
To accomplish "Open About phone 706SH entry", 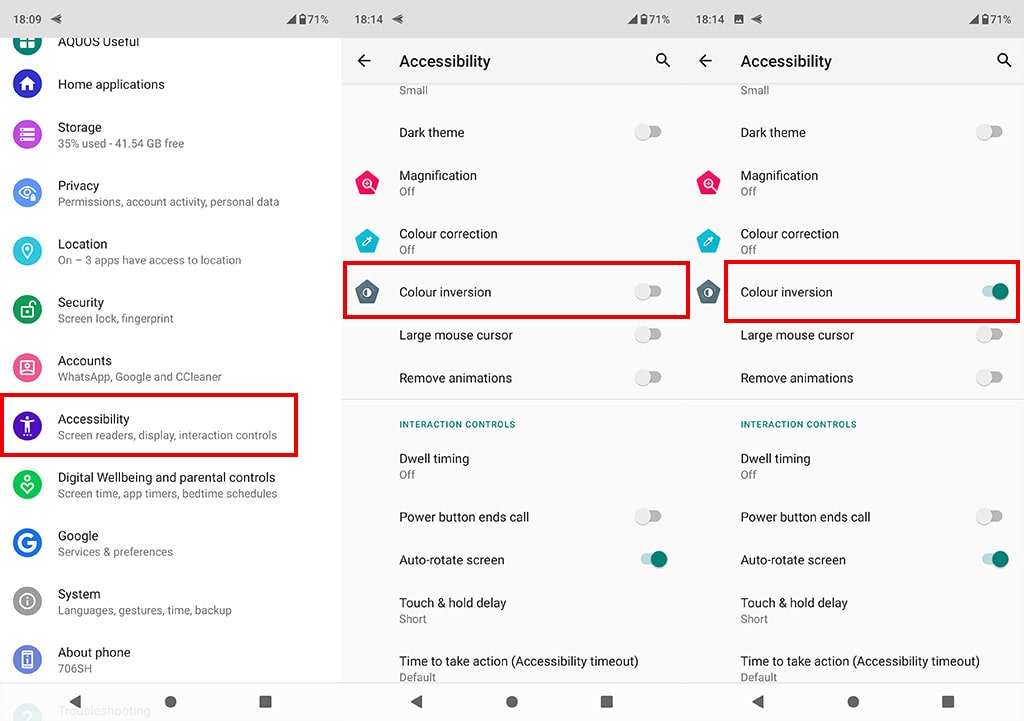I will click(x=170, y=660).
